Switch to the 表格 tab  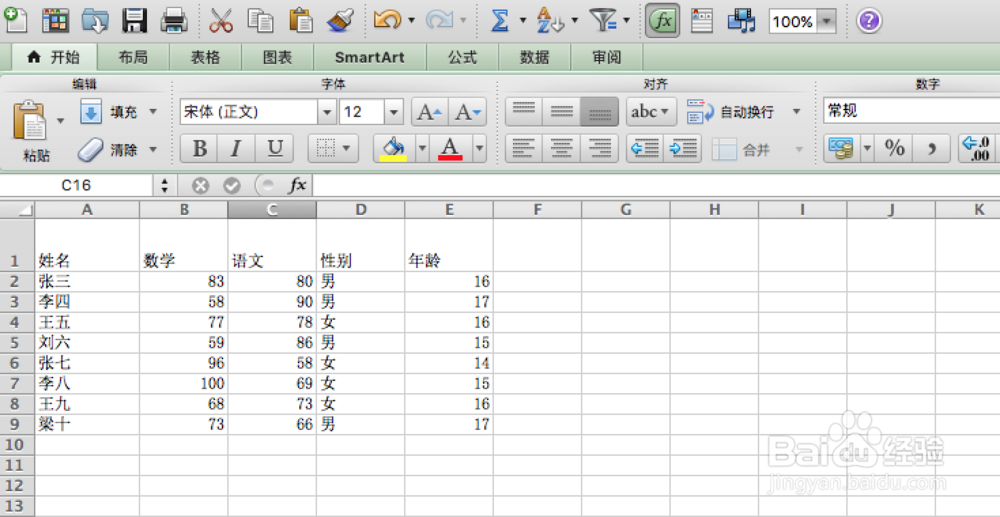(x=205, y=57)
